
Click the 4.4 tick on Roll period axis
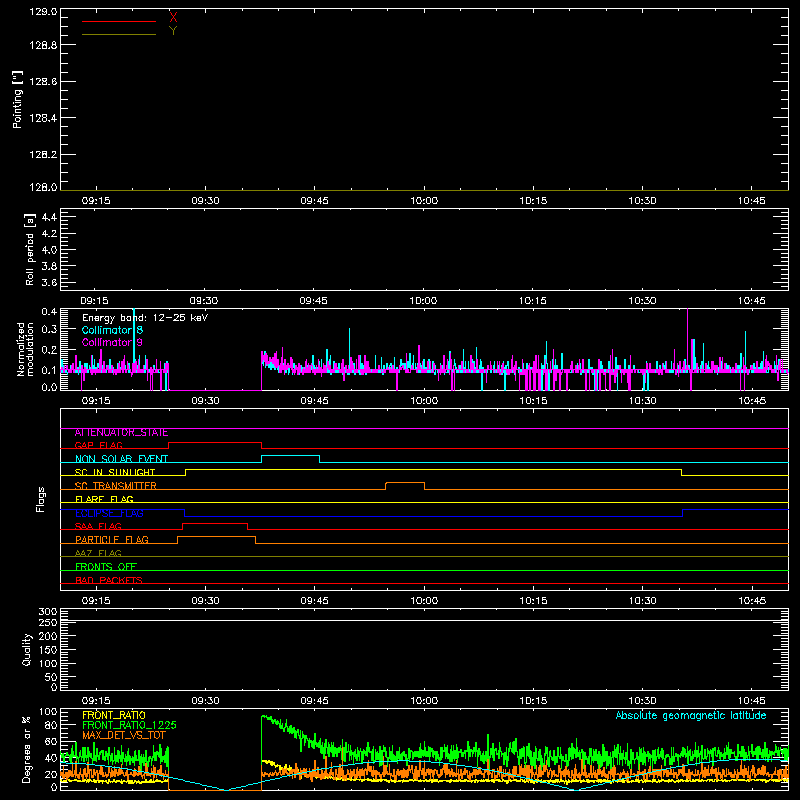pos(49,217)
